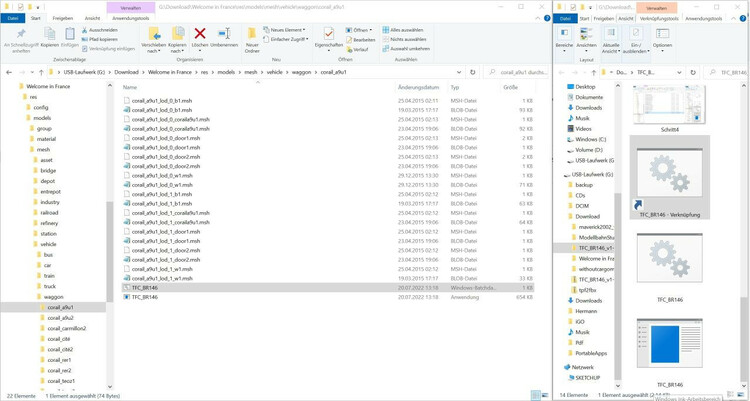Click Ausschneiden (cut) in the ribbon
The height and width of the screenshot is (401, 750).
[99, 30]
